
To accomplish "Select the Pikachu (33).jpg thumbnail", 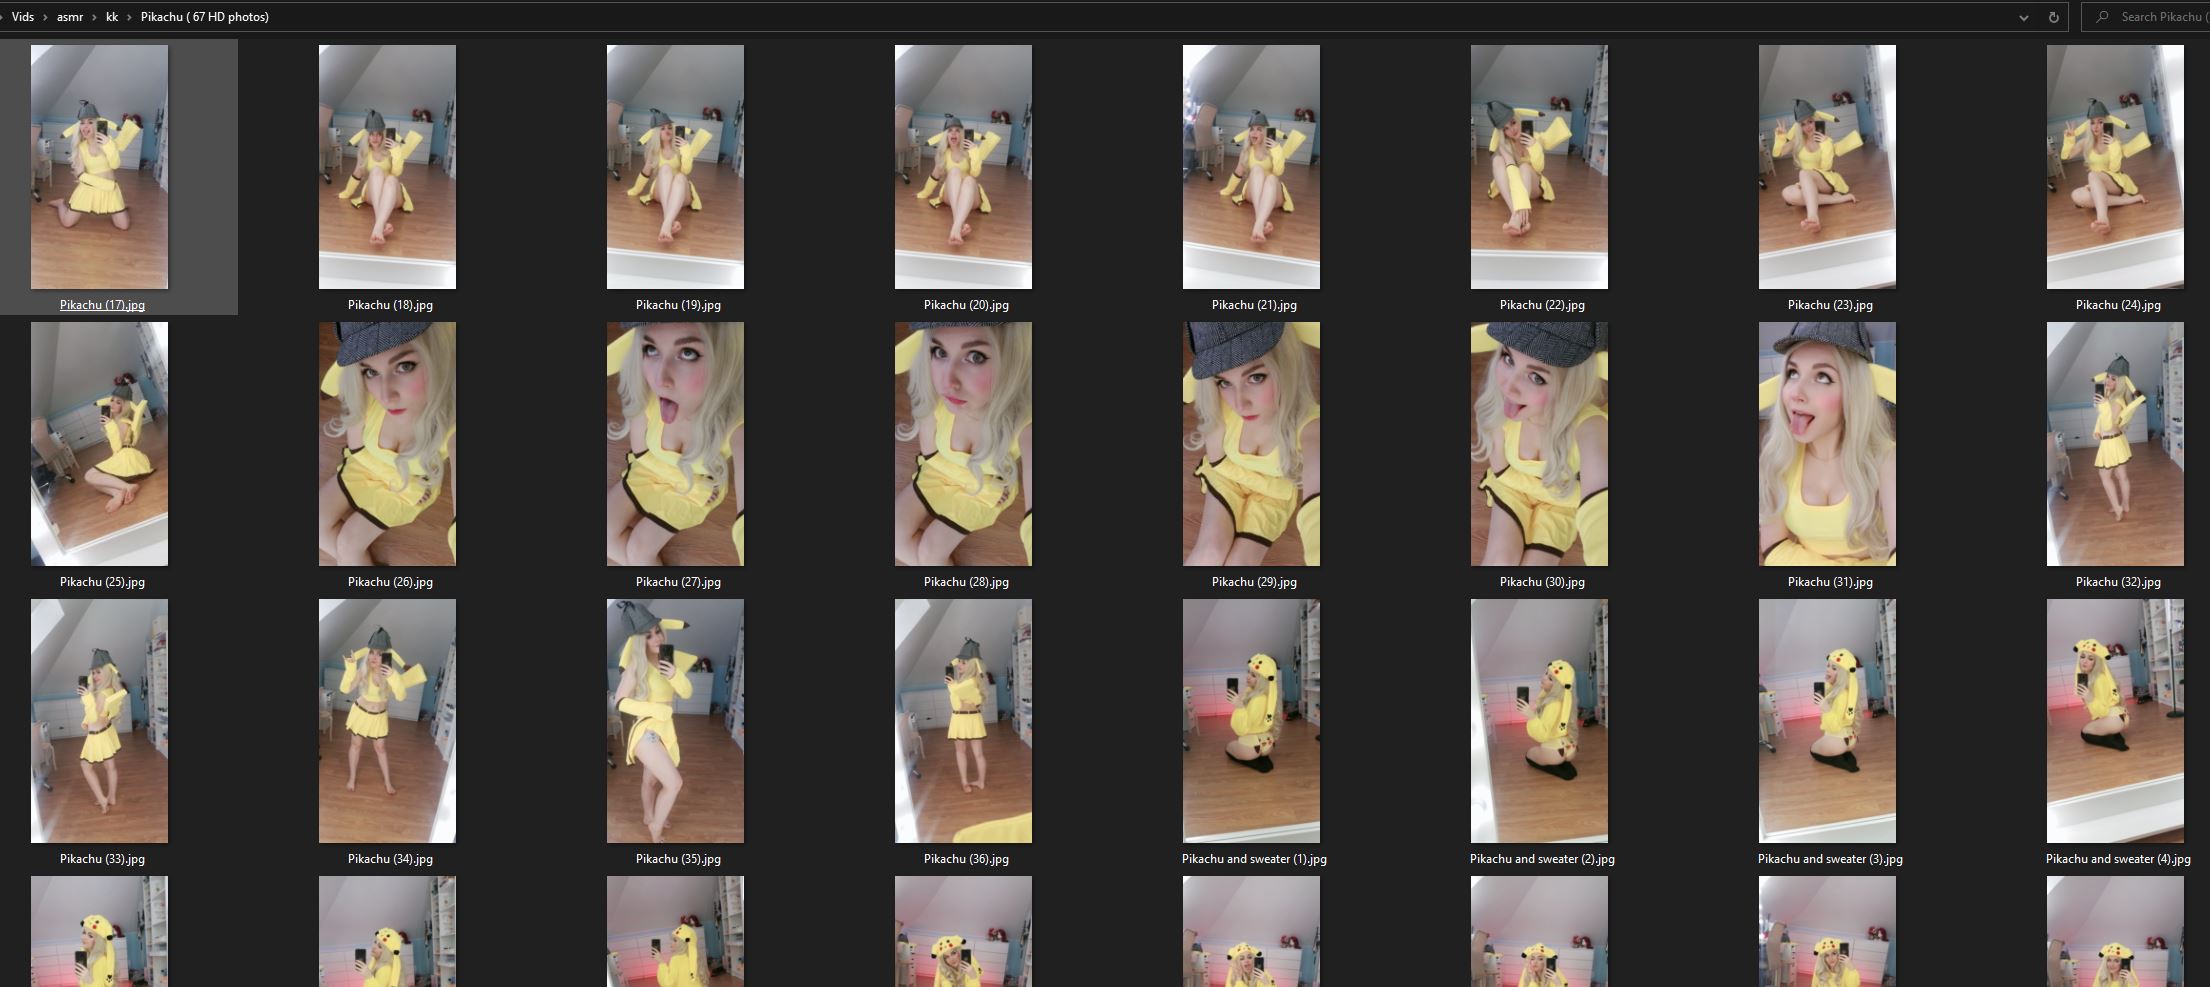I will click(x=99, y=721).
